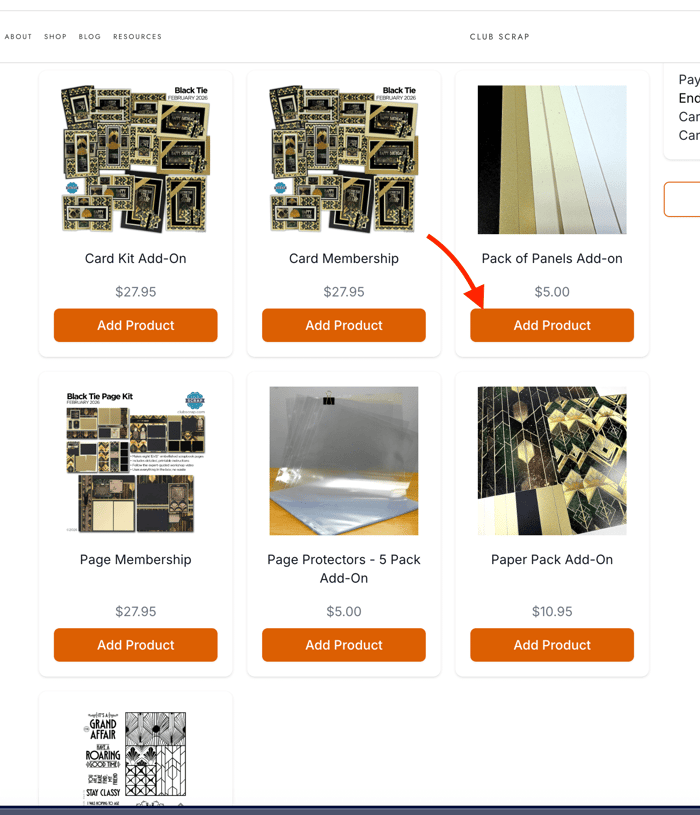View the Grand Affair stamp set image
This screenshot has width=700, height=815.
(x=136, y=757)
